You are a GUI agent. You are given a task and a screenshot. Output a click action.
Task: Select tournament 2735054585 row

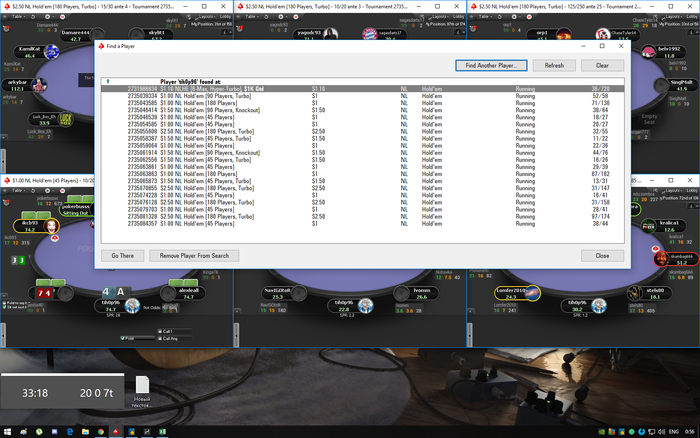362,125
